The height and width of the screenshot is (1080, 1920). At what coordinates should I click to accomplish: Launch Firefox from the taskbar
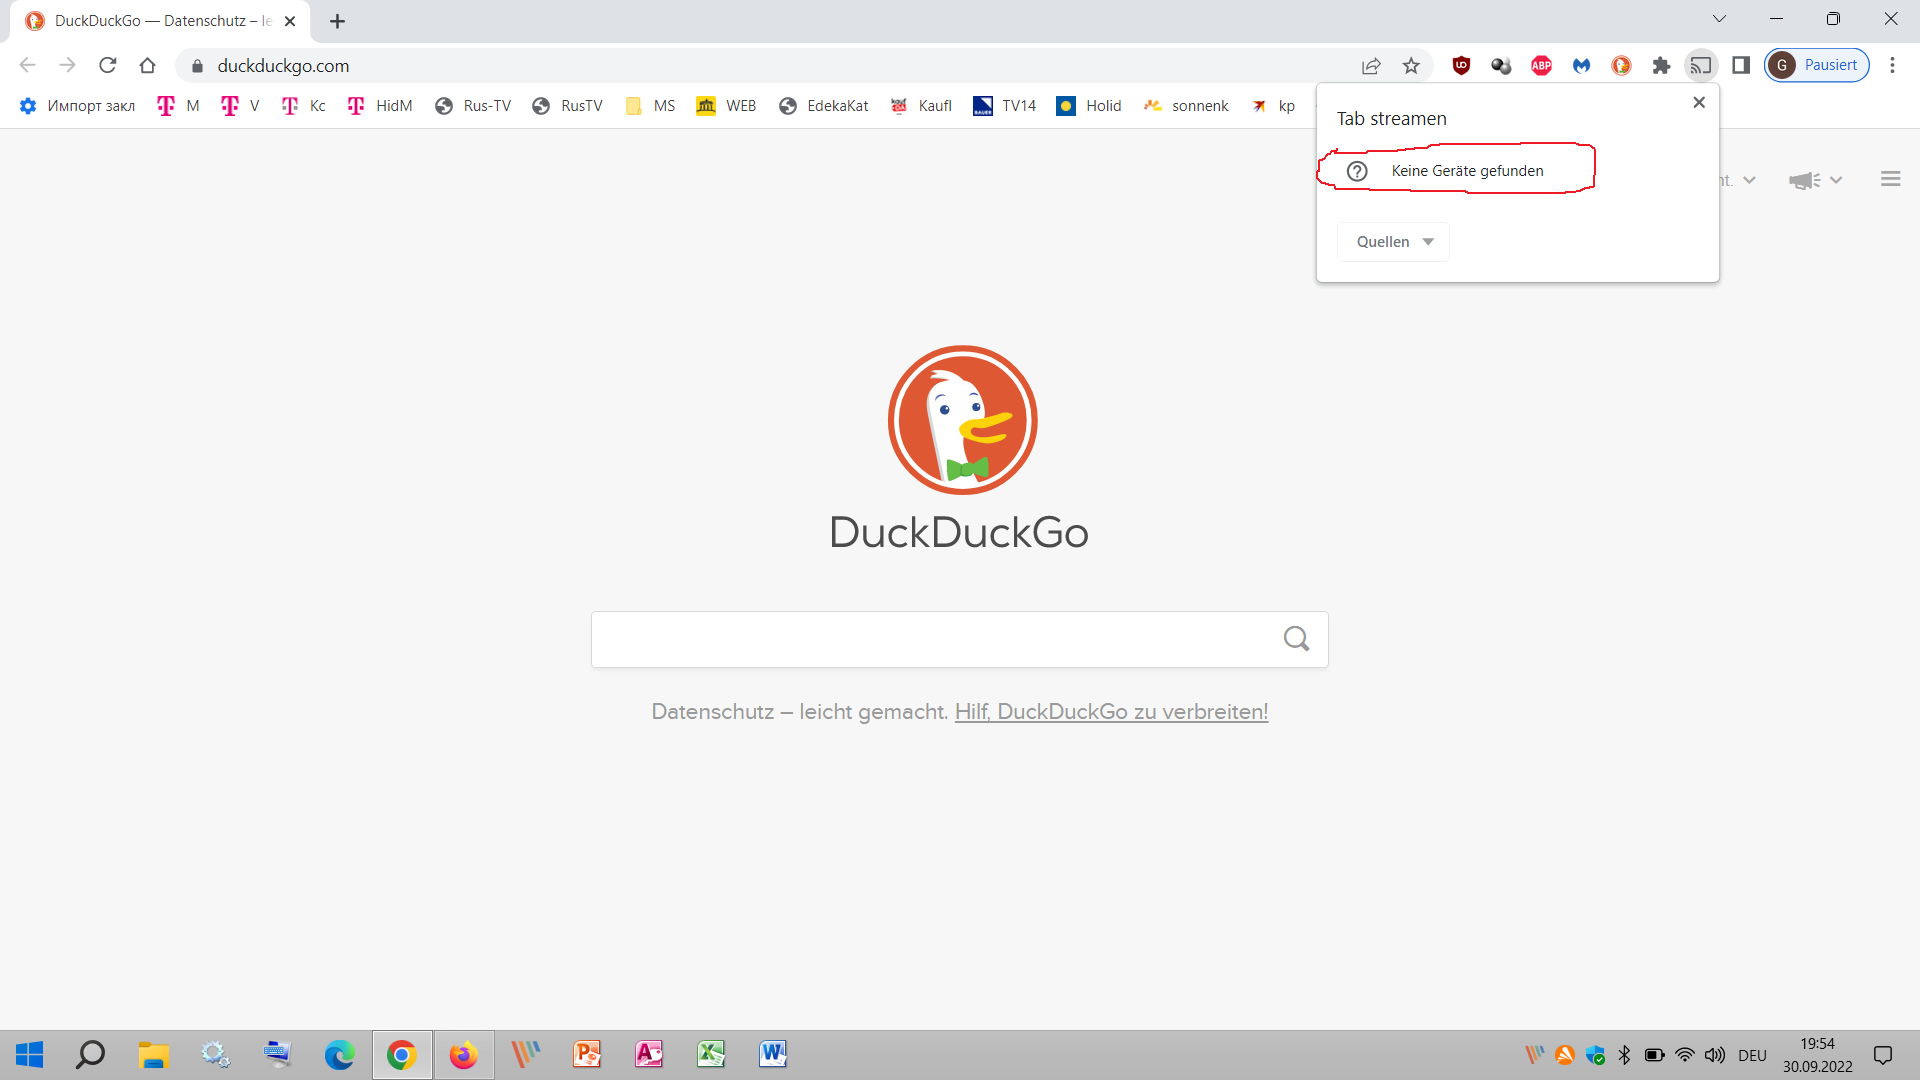tap(463, 1055)
